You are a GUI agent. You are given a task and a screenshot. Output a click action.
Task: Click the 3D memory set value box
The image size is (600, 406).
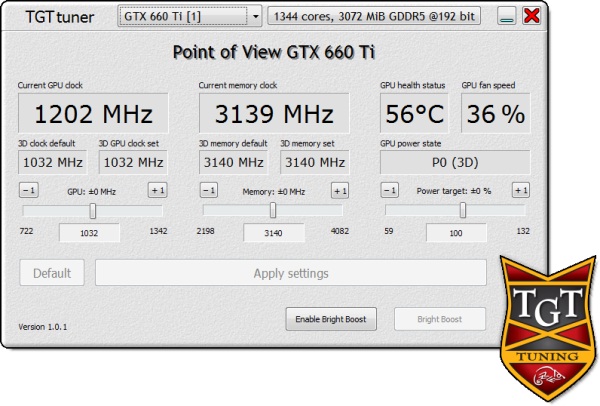pyautogui.click(x=315, y=162)
